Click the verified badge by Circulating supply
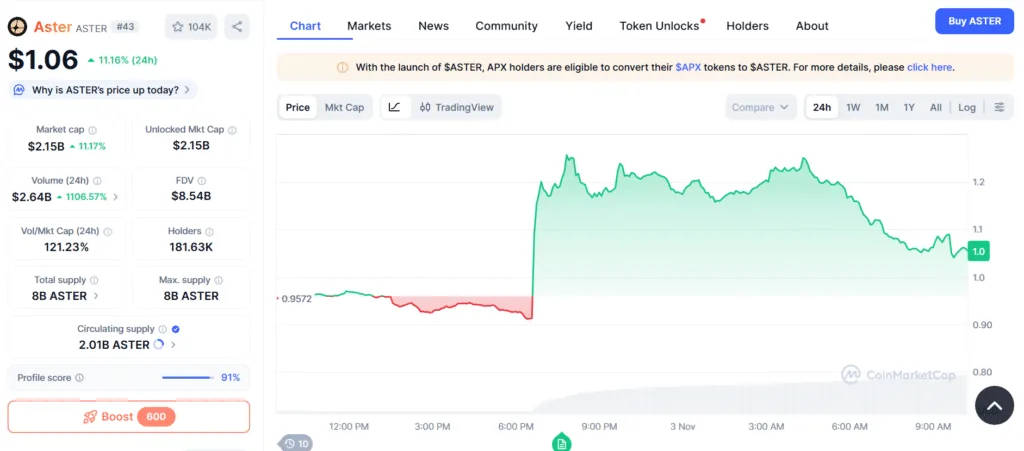The image size is (1024, 451). pos(175,329)
